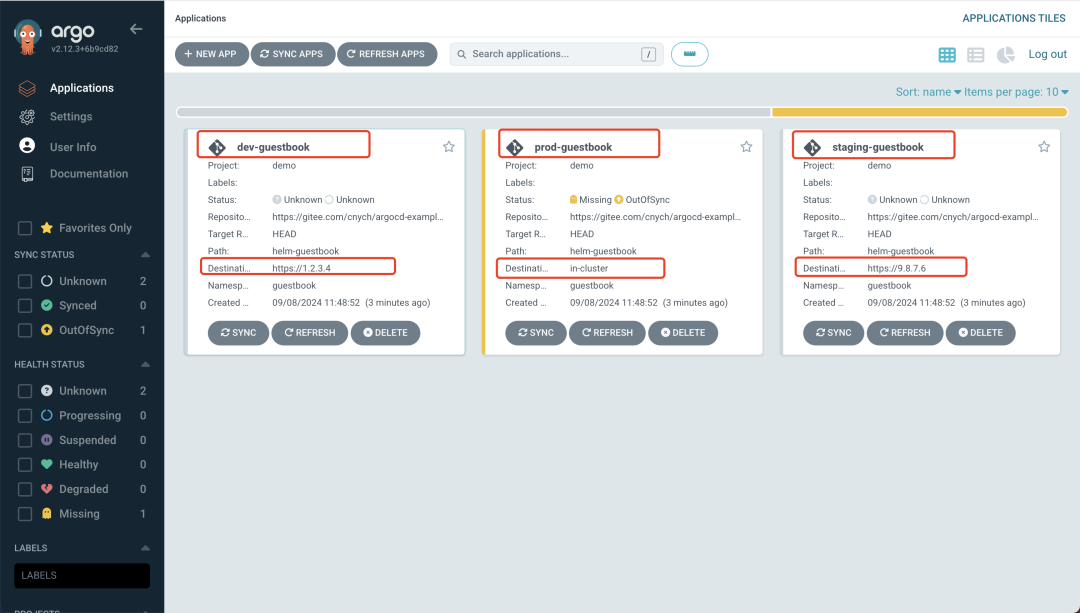Check the Suspended filter

(x=25, y=440)
